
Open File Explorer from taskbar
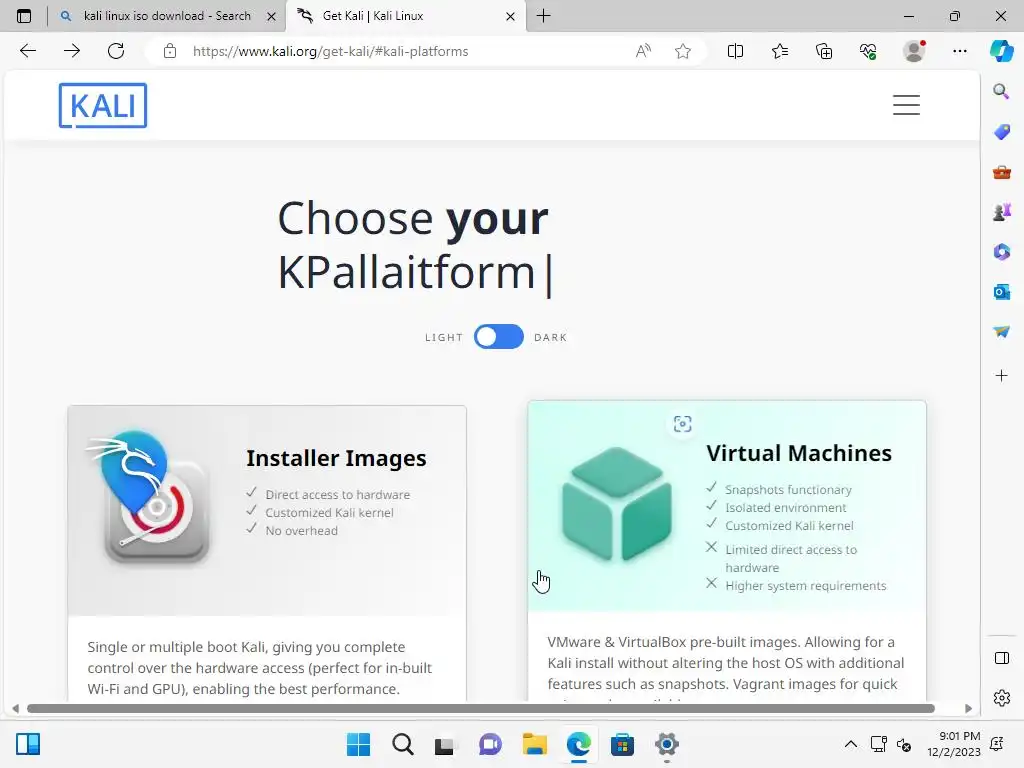click(x=534, y=744)
